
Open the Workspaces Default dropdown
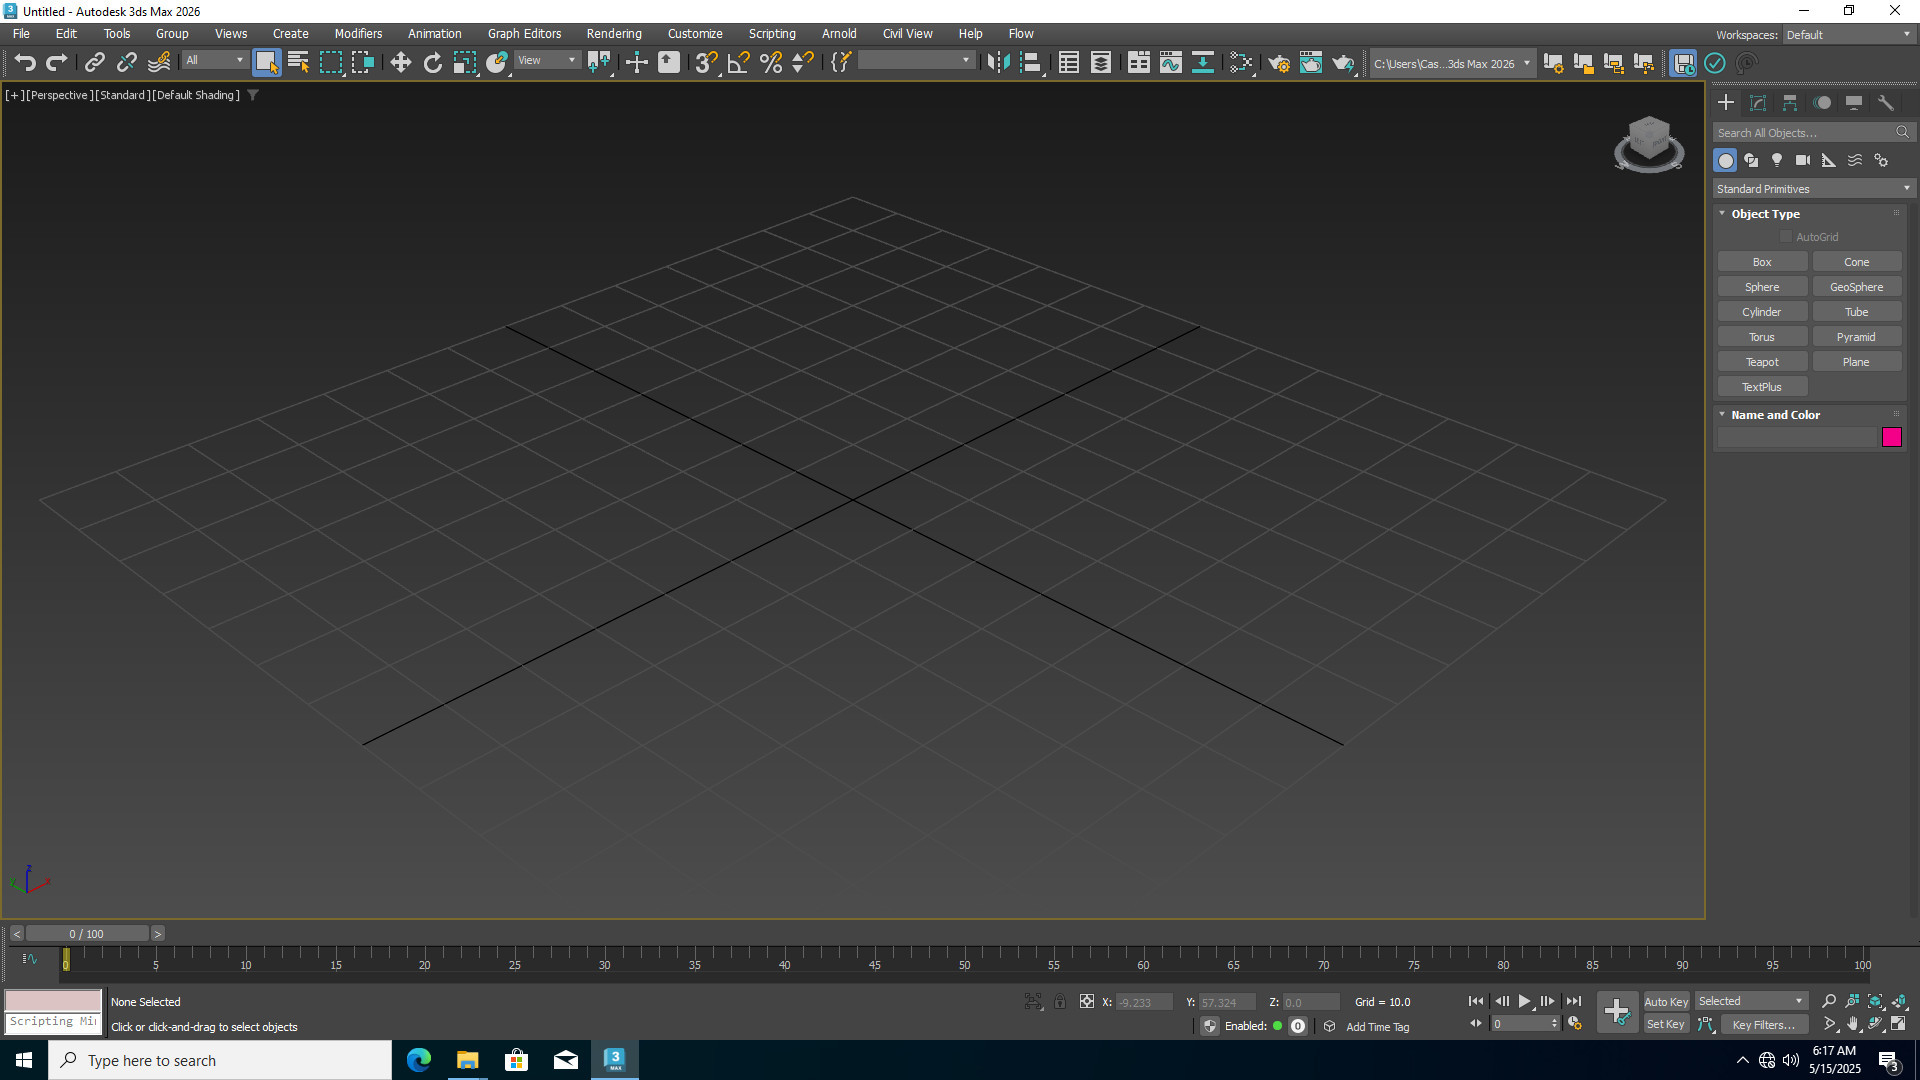pyautogui.click(x=1848, y=35)
